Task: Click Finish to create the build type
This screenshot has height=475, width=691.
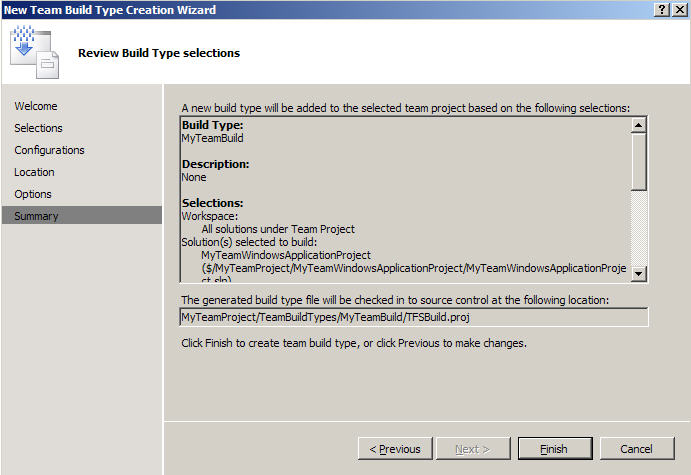Action: coord(555,449)
